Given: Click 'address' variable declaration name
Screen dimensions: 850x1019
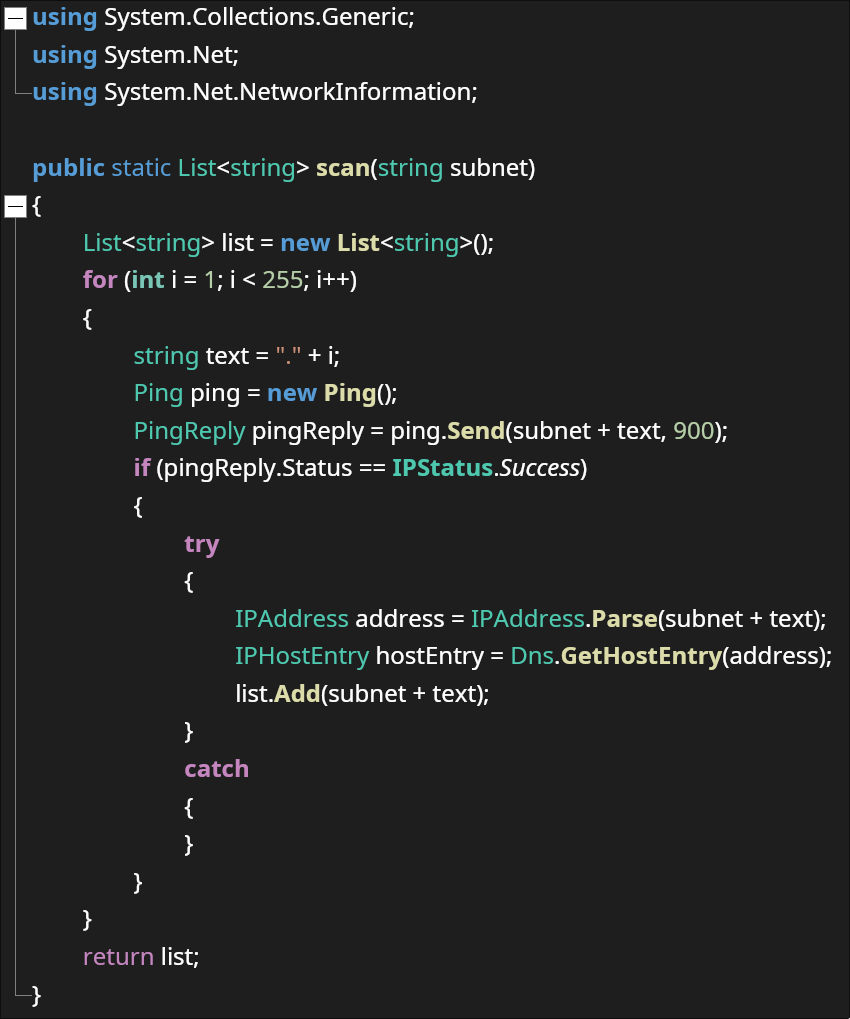Looking at the screenshot, I should point(400,619).
